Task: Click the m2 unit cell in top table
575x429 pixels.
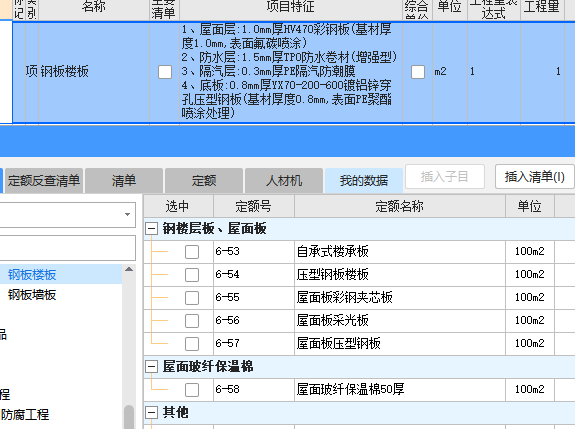Action: (450, 72)
